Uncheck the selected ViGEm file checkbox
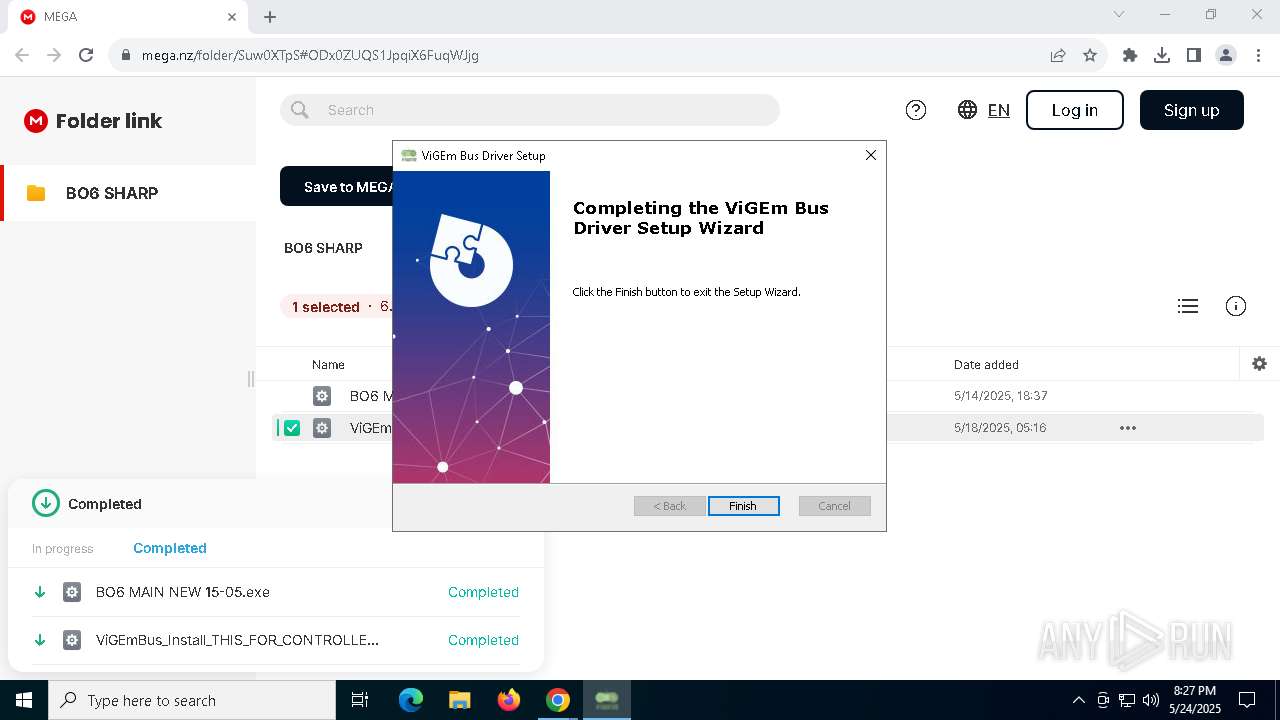Image resolution: width=1280 pixels, height=720 pixels. [x=292, y=428]
